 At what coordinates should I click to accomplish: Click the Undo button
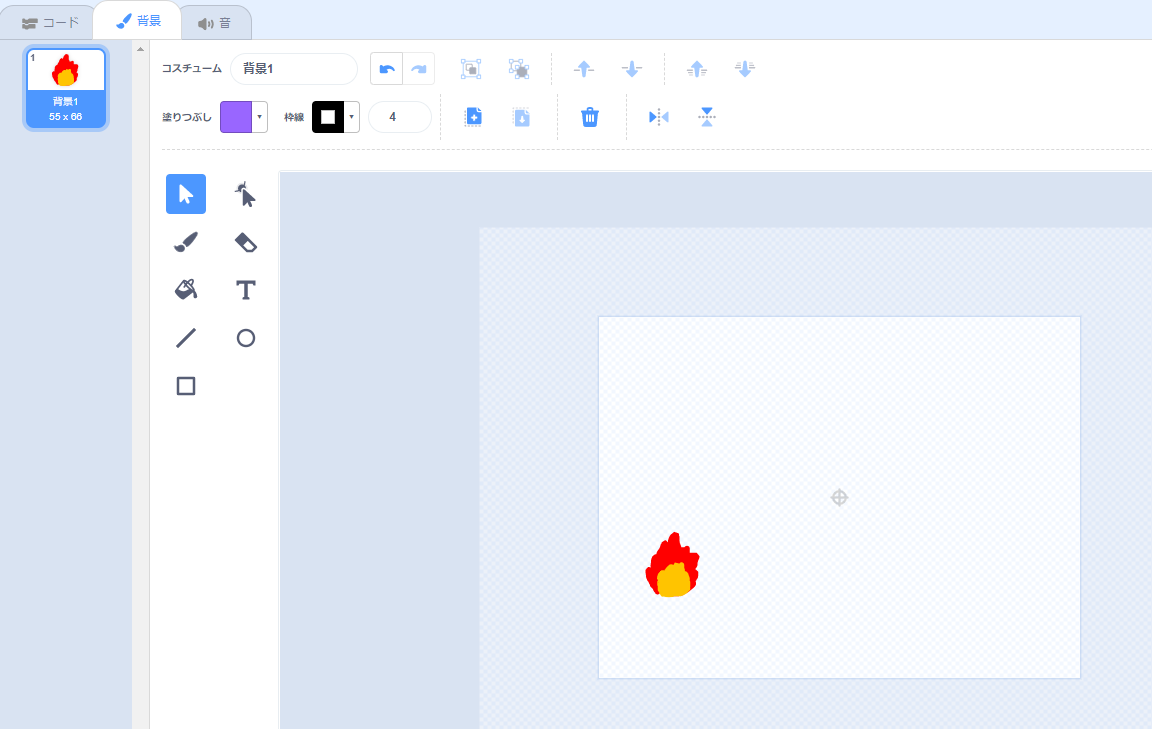(x=386, y=69)
